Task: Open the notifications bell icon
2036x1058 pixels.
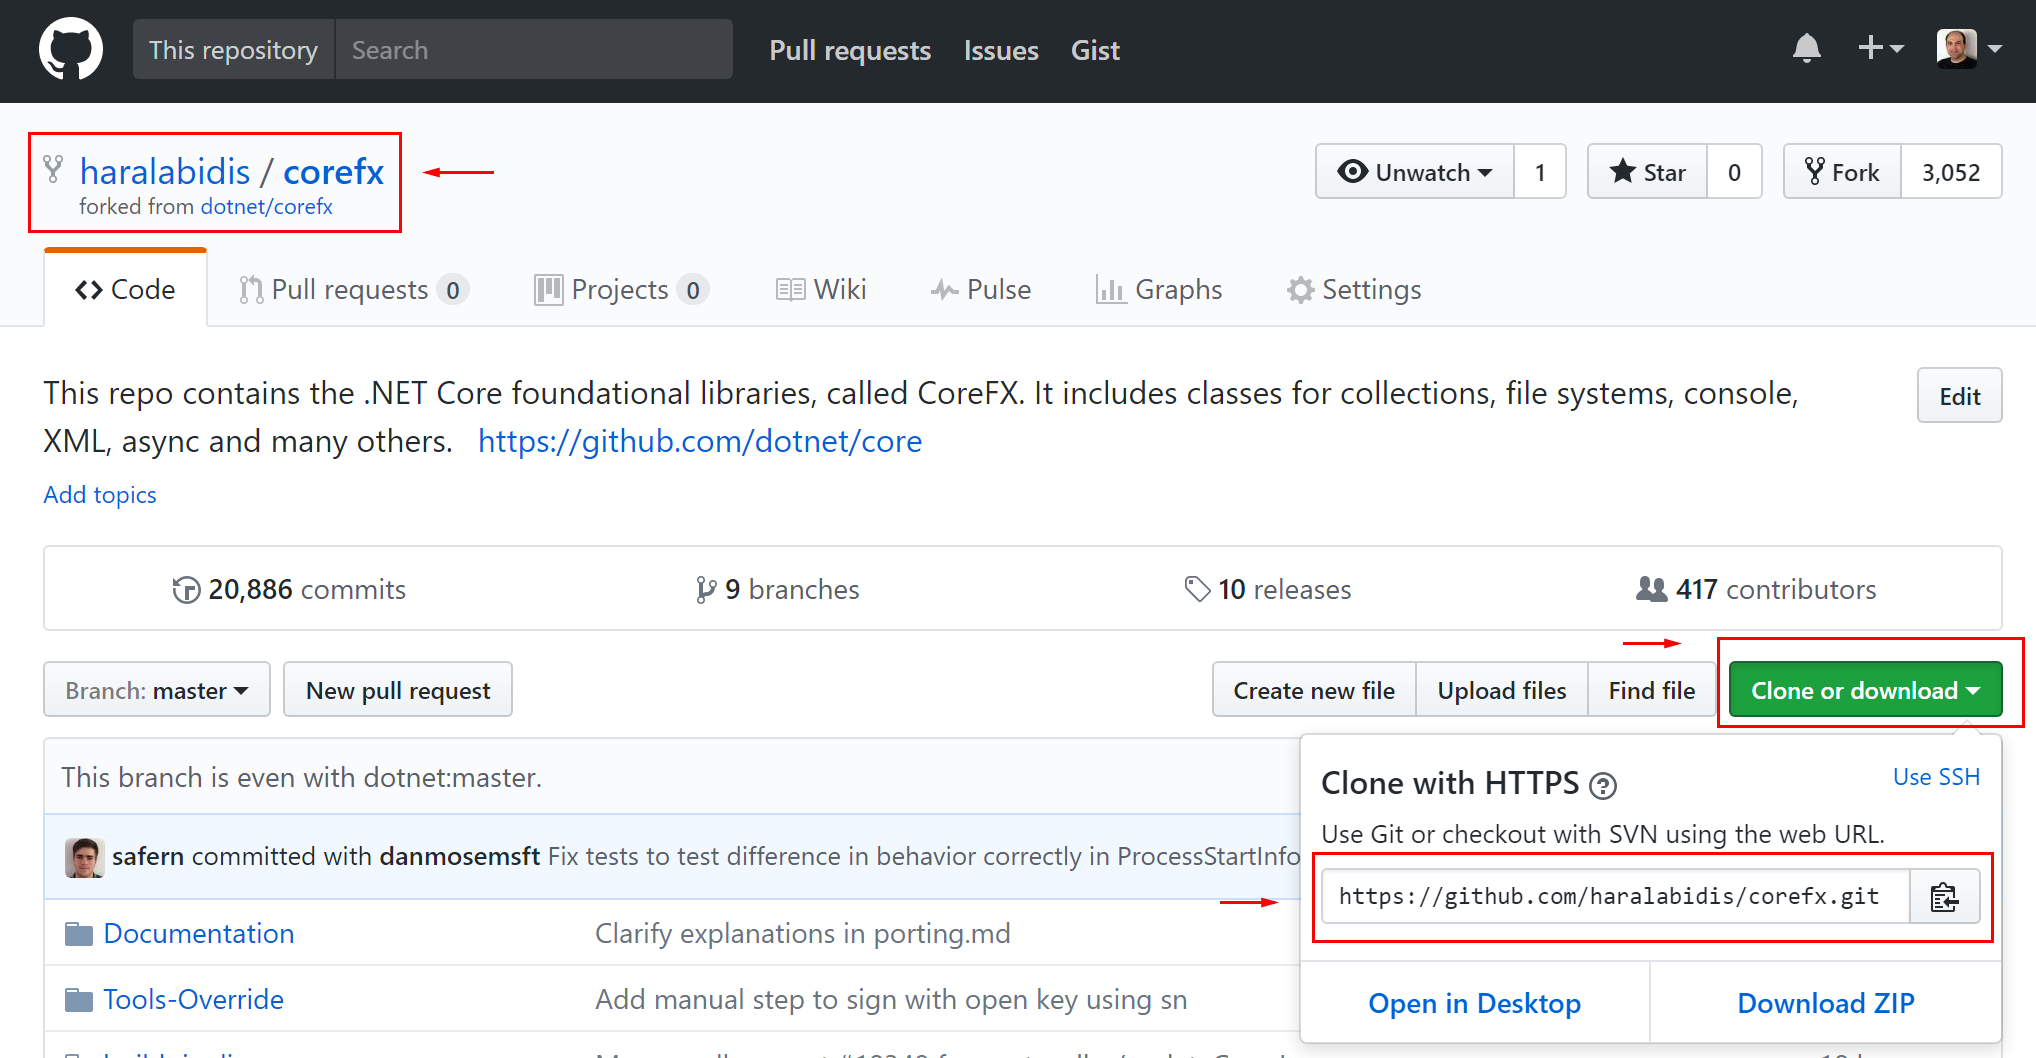Action: tap(1806, 48)
